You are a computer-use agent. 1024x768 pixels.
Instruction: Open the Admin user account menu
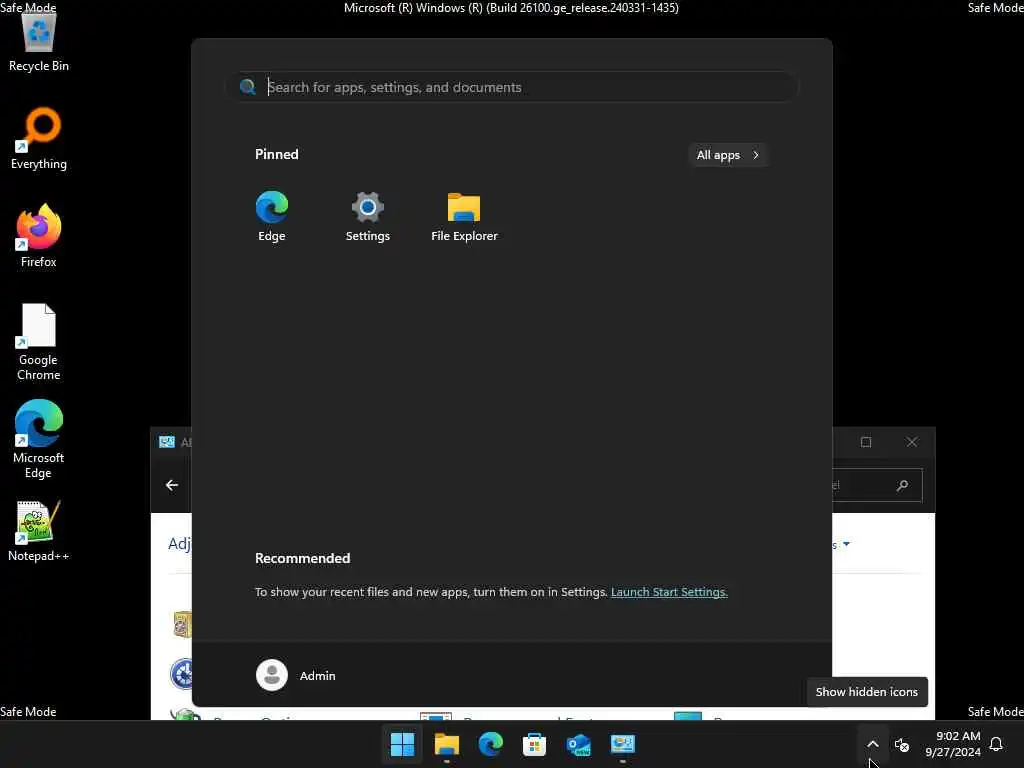(296, 675)
